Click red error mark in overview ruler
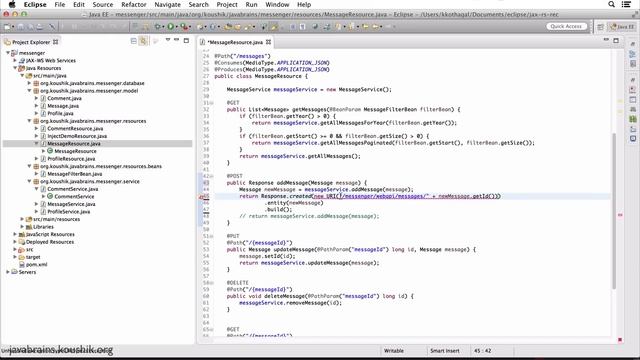This screenshot has width=640, height=360. click(620, 215)
